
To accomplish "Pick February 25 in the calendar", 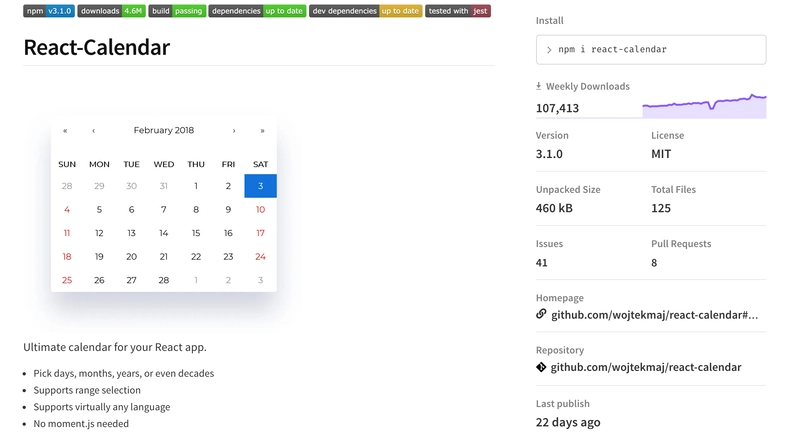I will [x=67, y=280].
